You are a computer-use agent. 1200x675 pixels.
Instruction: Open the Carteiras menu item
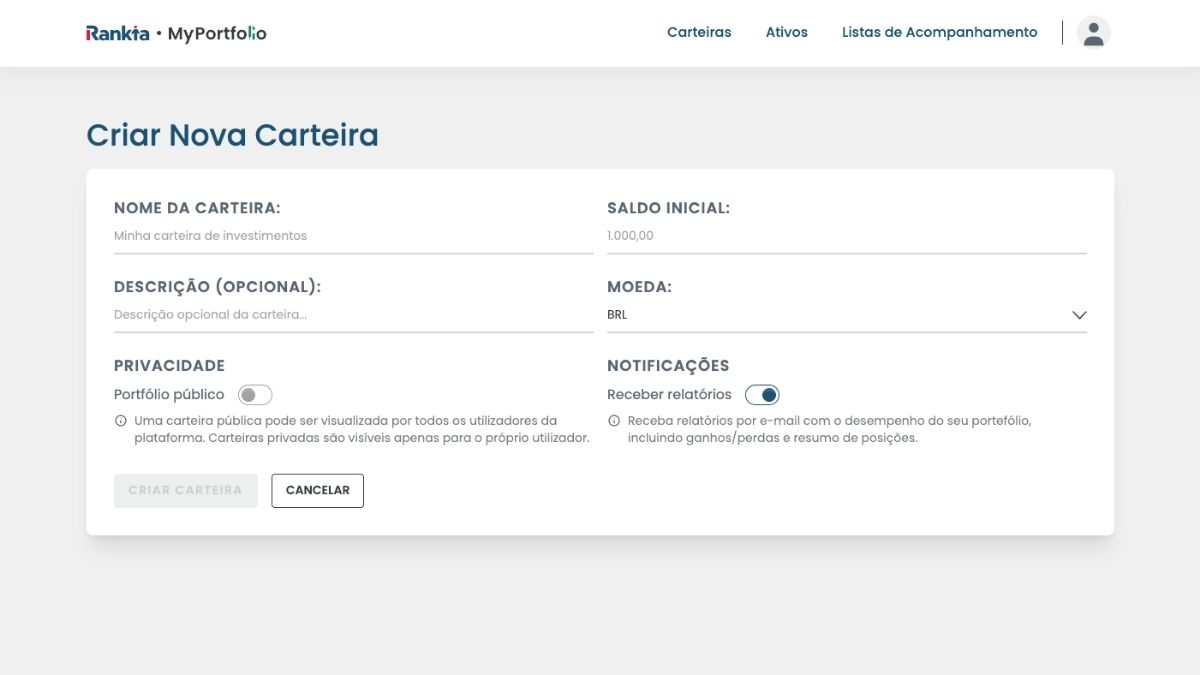pyautogui.click(x=699, y=32)
